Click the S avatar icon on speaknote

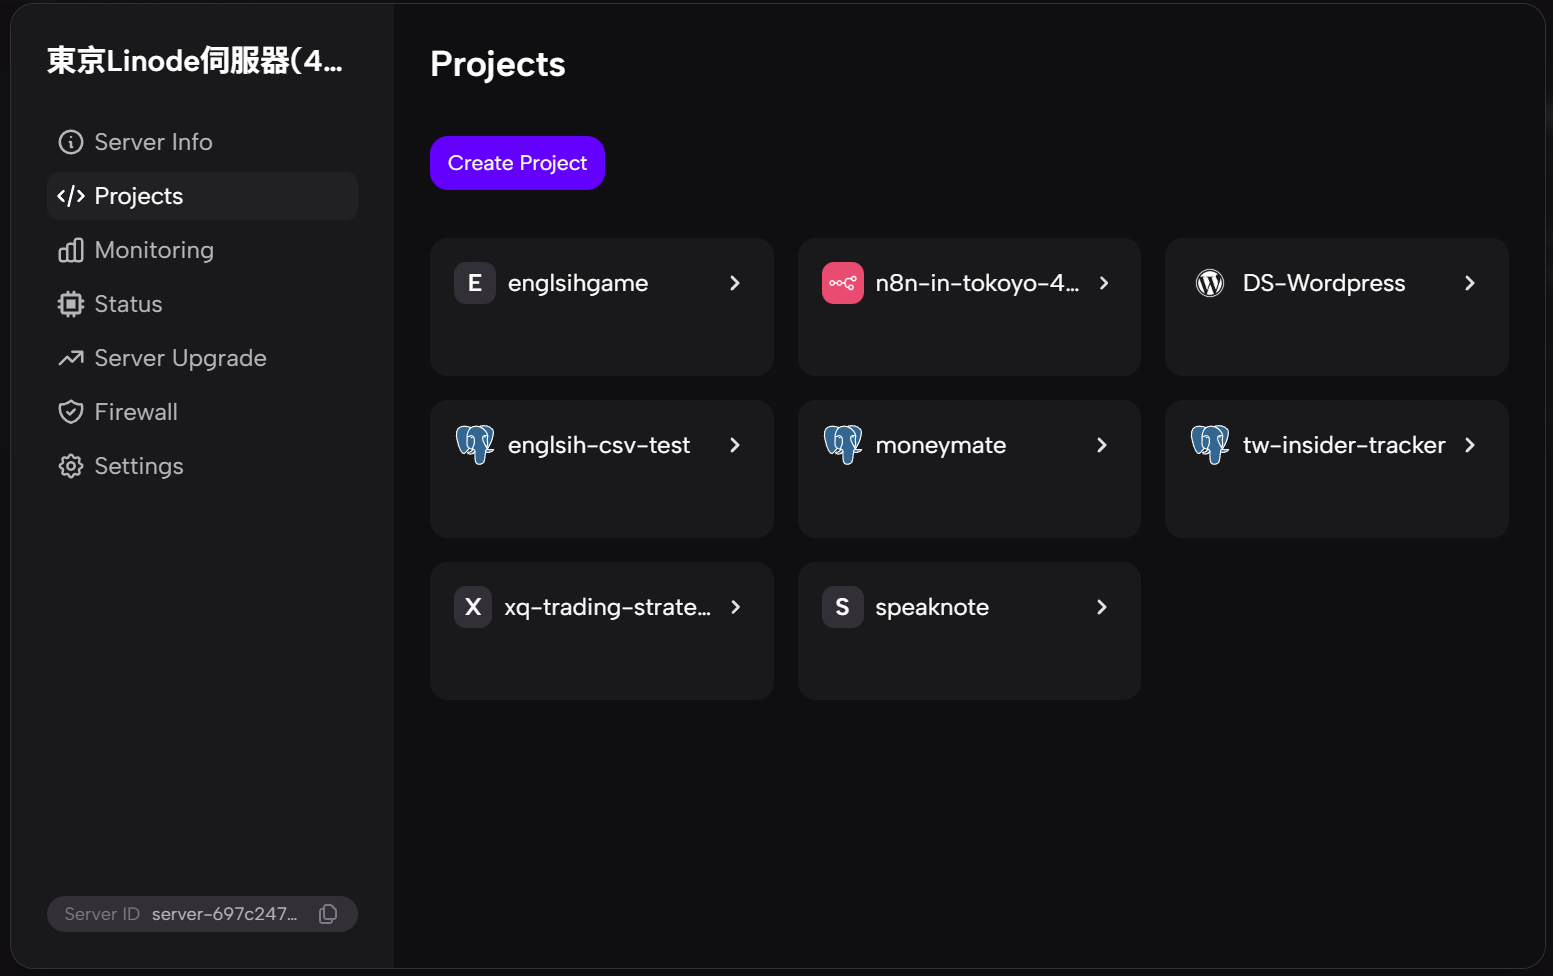click(x=842, y=607)
